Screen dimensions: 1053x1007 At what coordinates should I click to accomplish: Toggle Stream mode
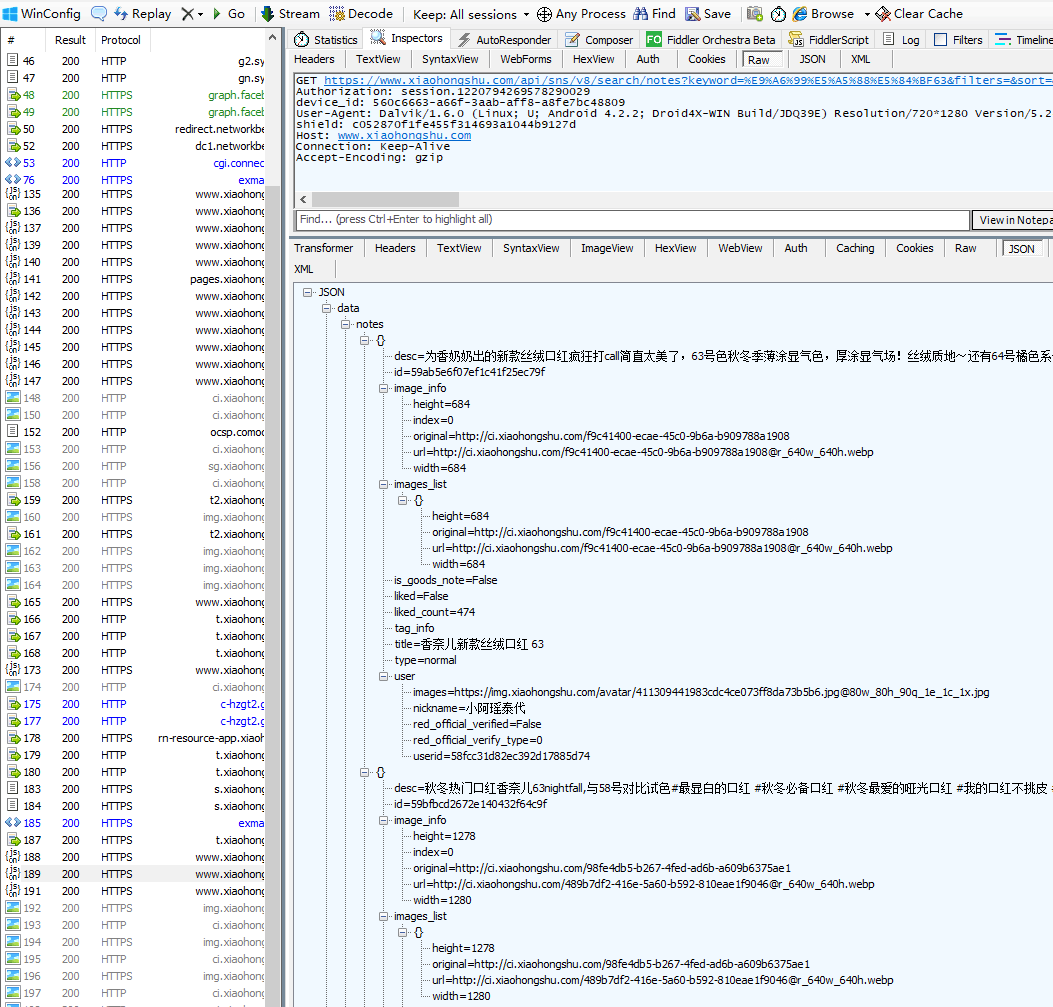pyautogui.click(x=290, y=13)
